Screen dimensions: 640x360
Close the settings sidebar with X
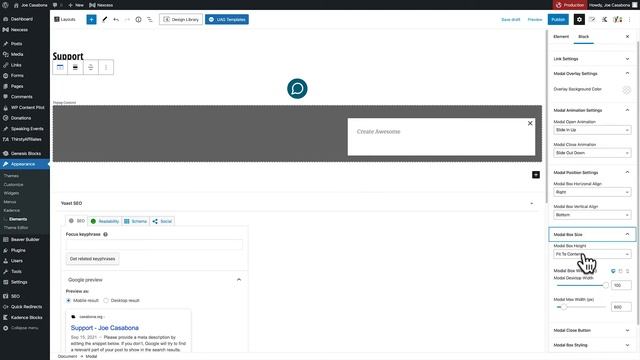click(627, 37)
